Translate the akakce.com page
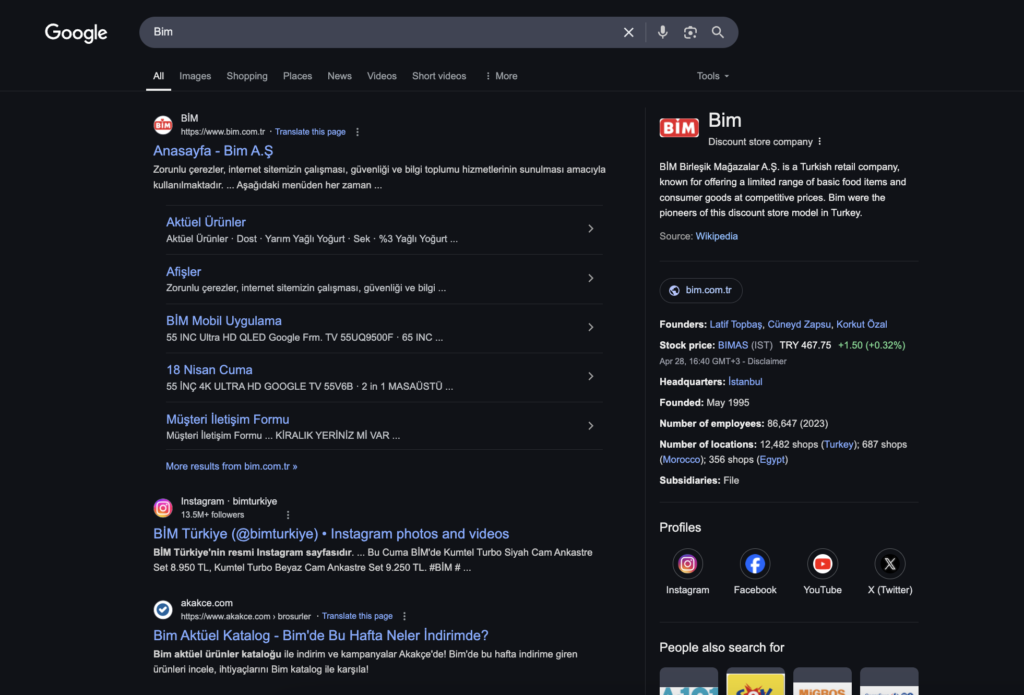The width and height of the screenshot is (1024, 695). [357, 616]
